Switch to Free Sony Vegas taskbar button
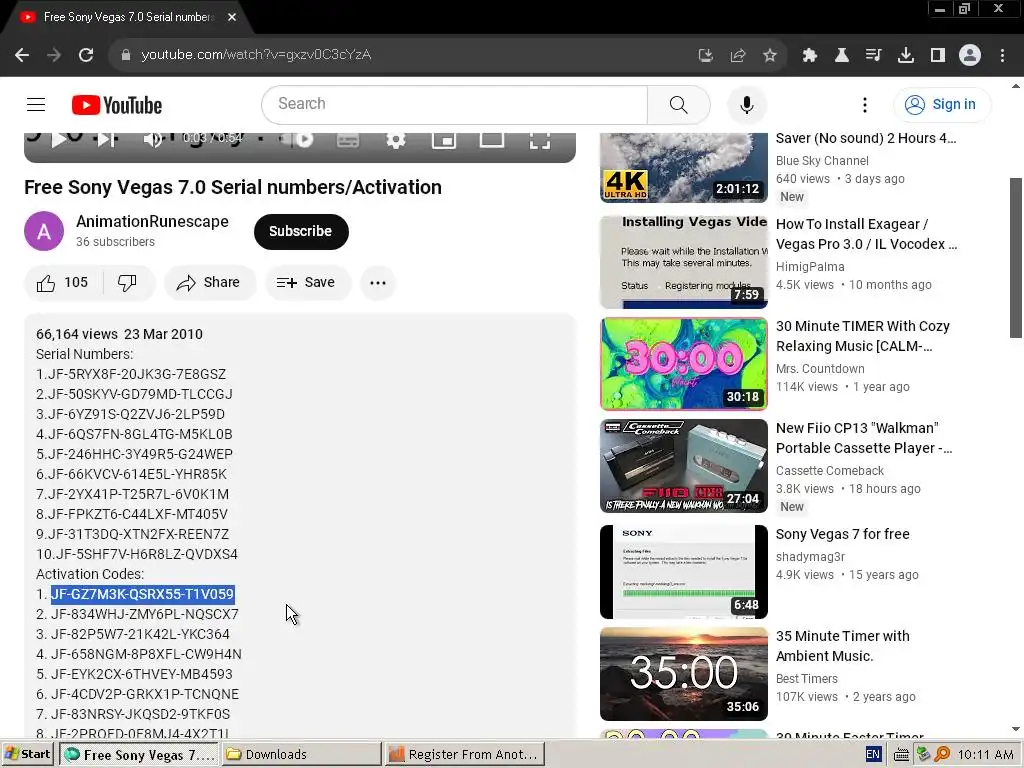The height and width of the screenshot is (768, 1024). [140, 754]
